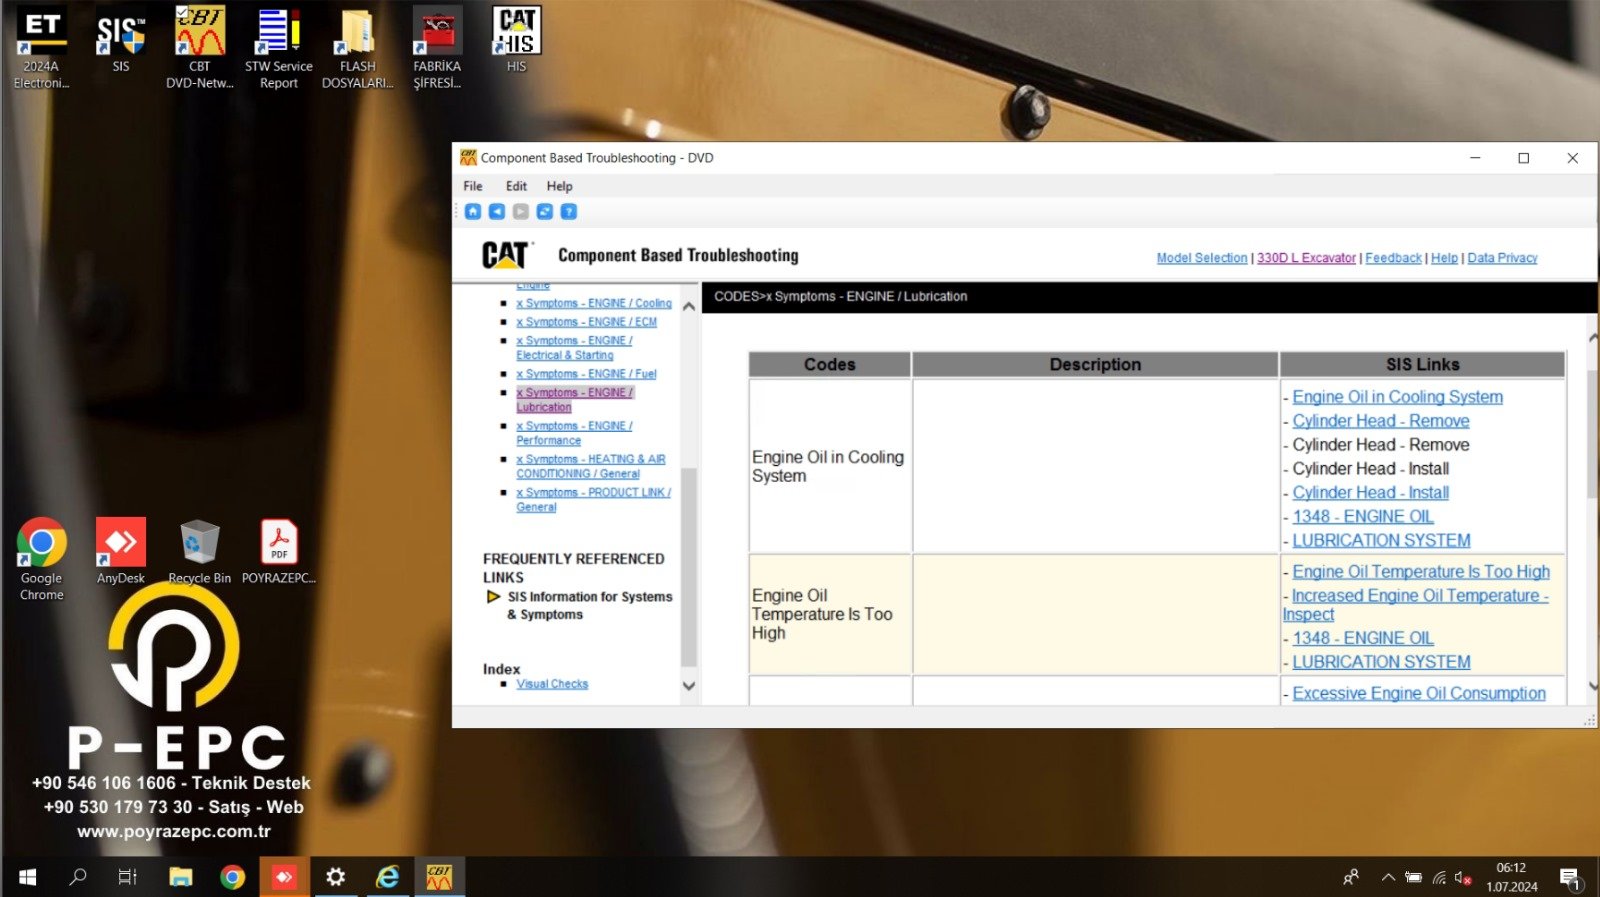This screenshot has width=1600, height=897.
Task: Open FLASH DOSYALARI folder on desktop
Action: tap(358, 48)
